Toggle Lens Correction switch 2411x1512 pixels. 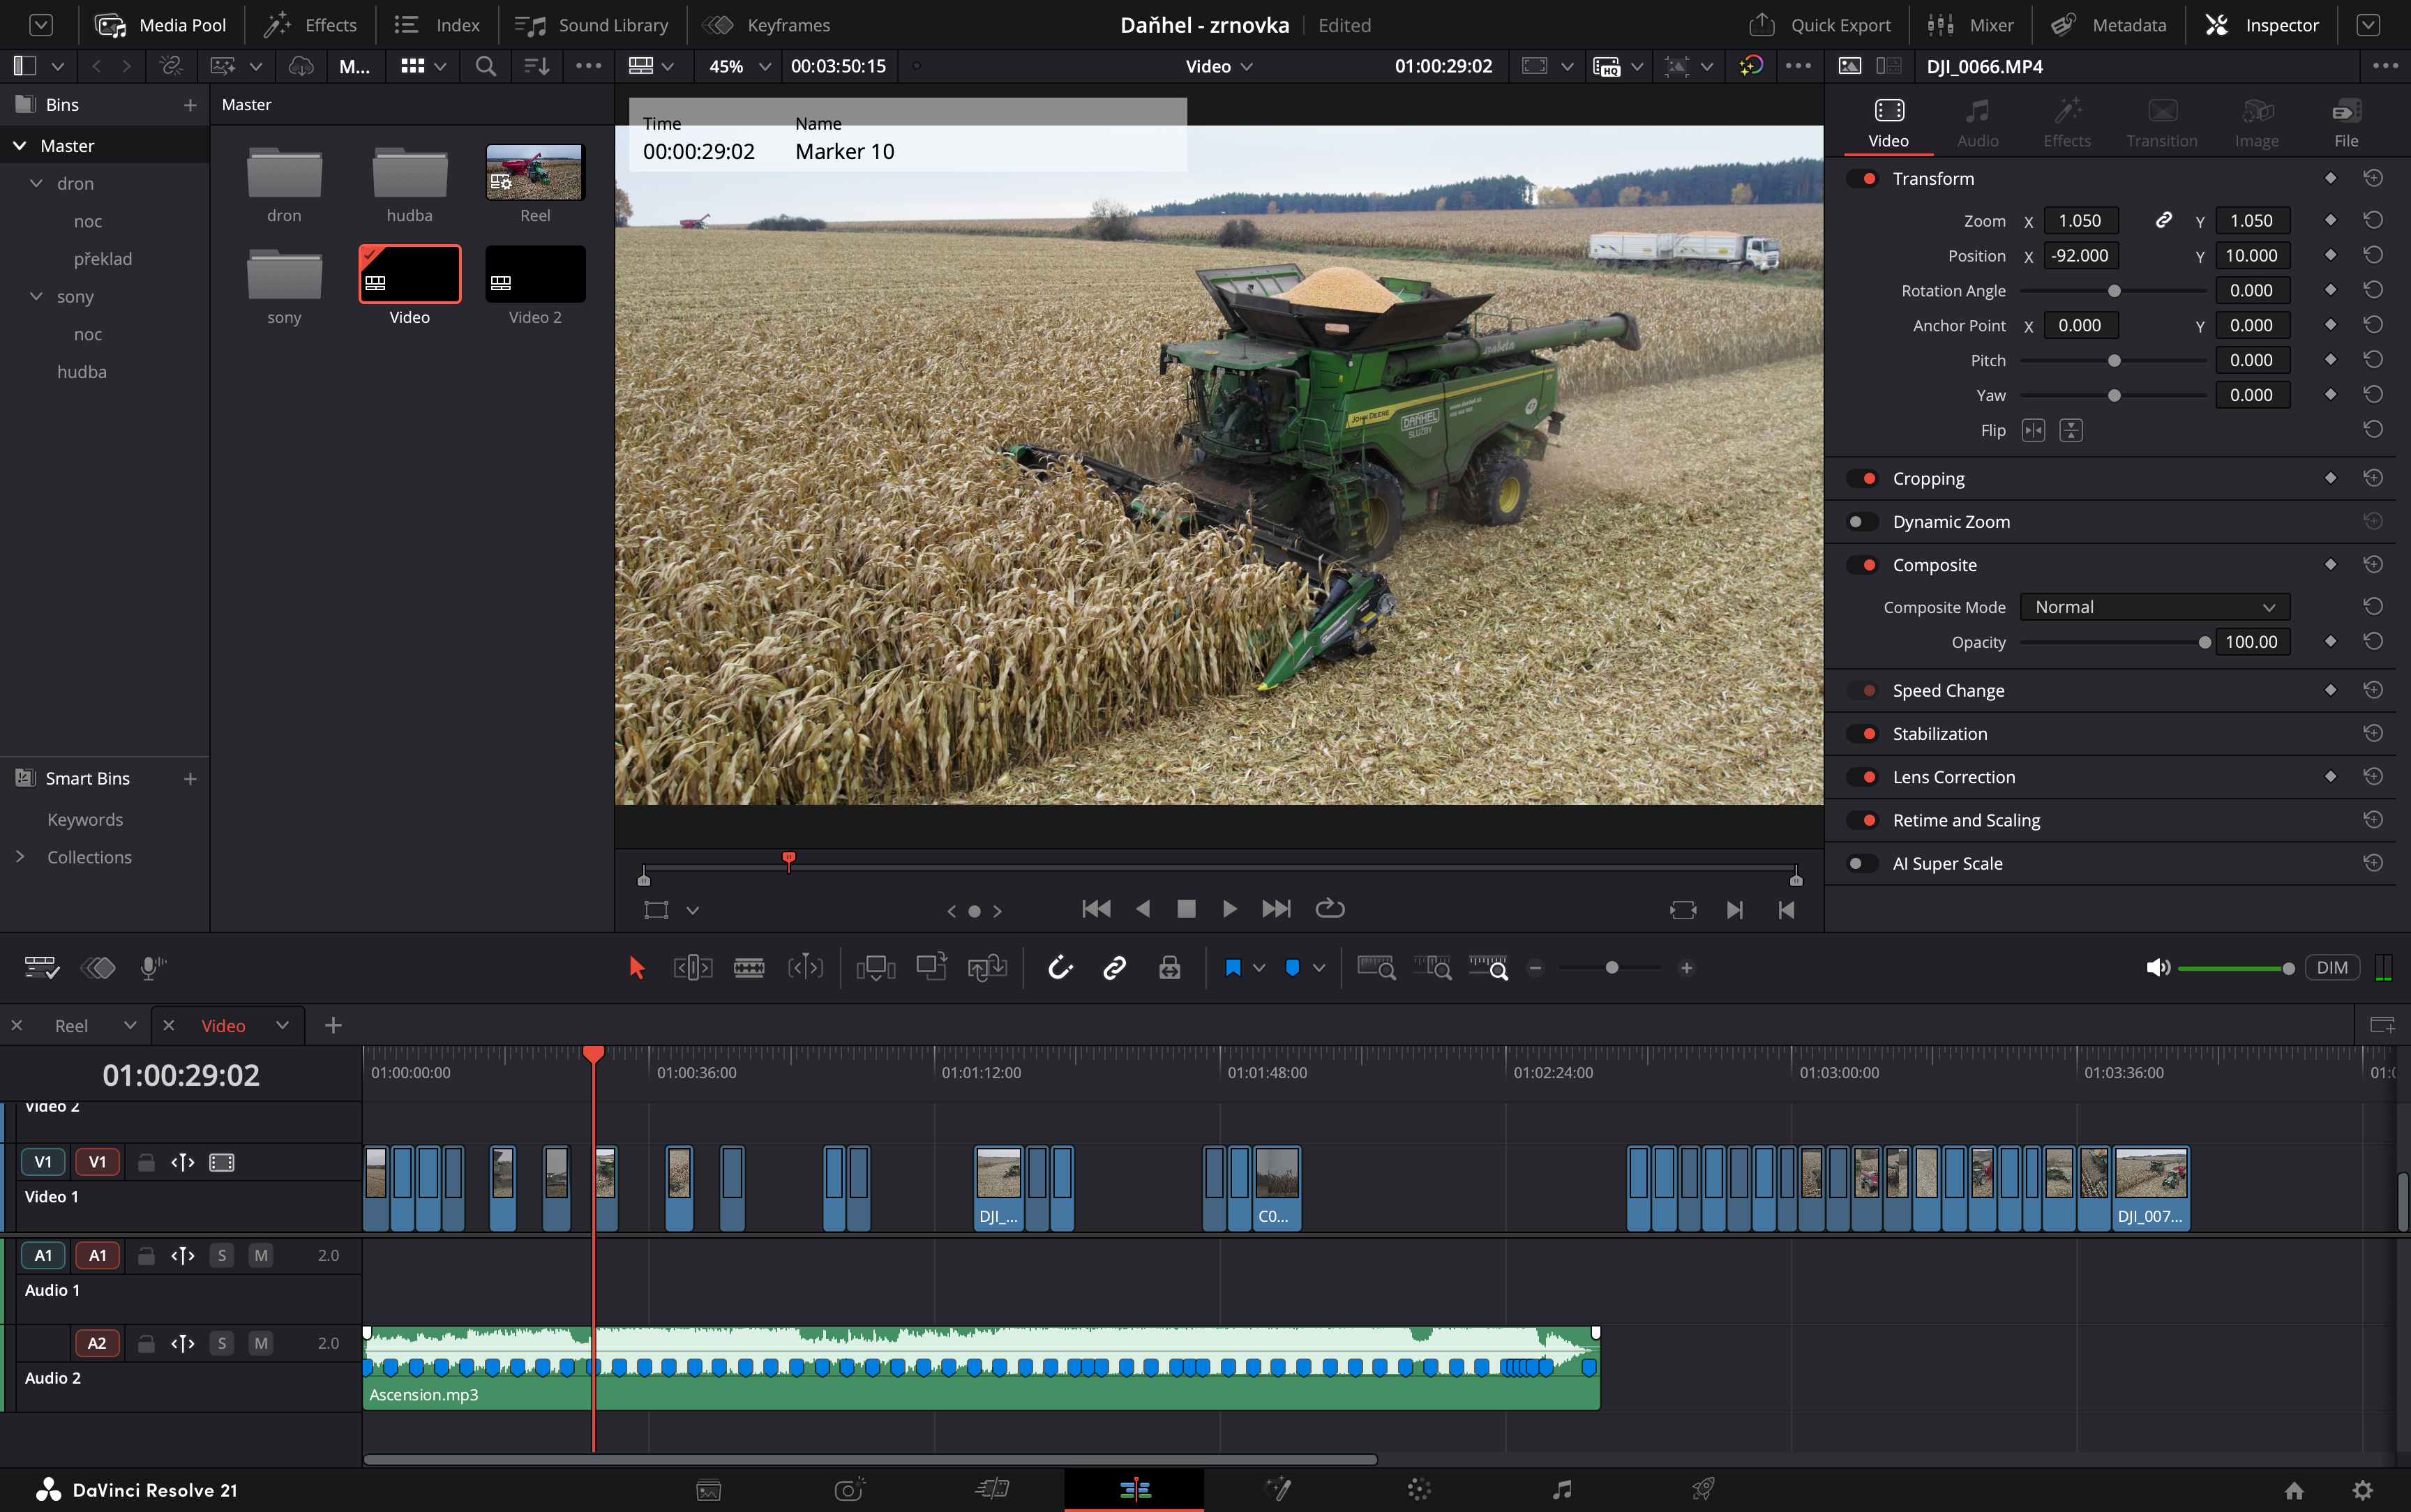(1863, 776)
